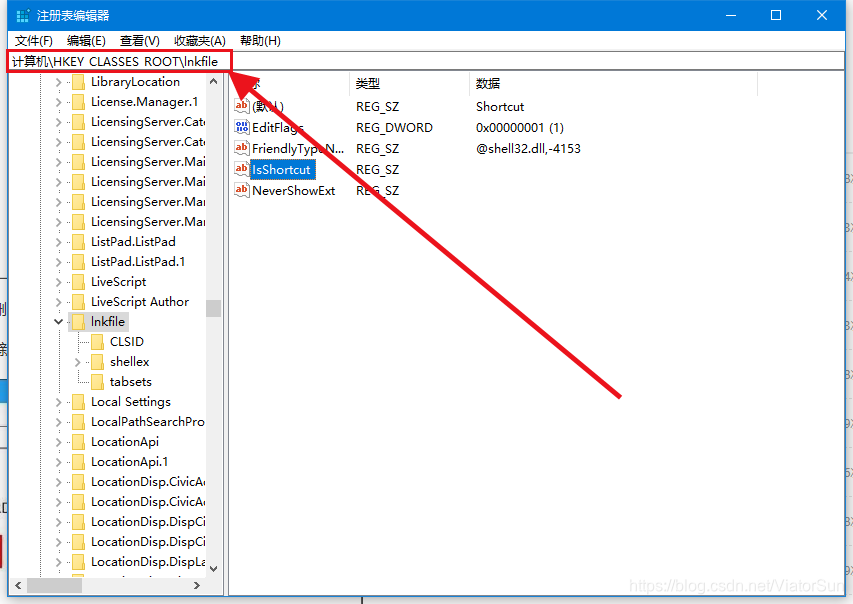
Task: Minimize the Registry Editor window
Action: tap(731, 15)
